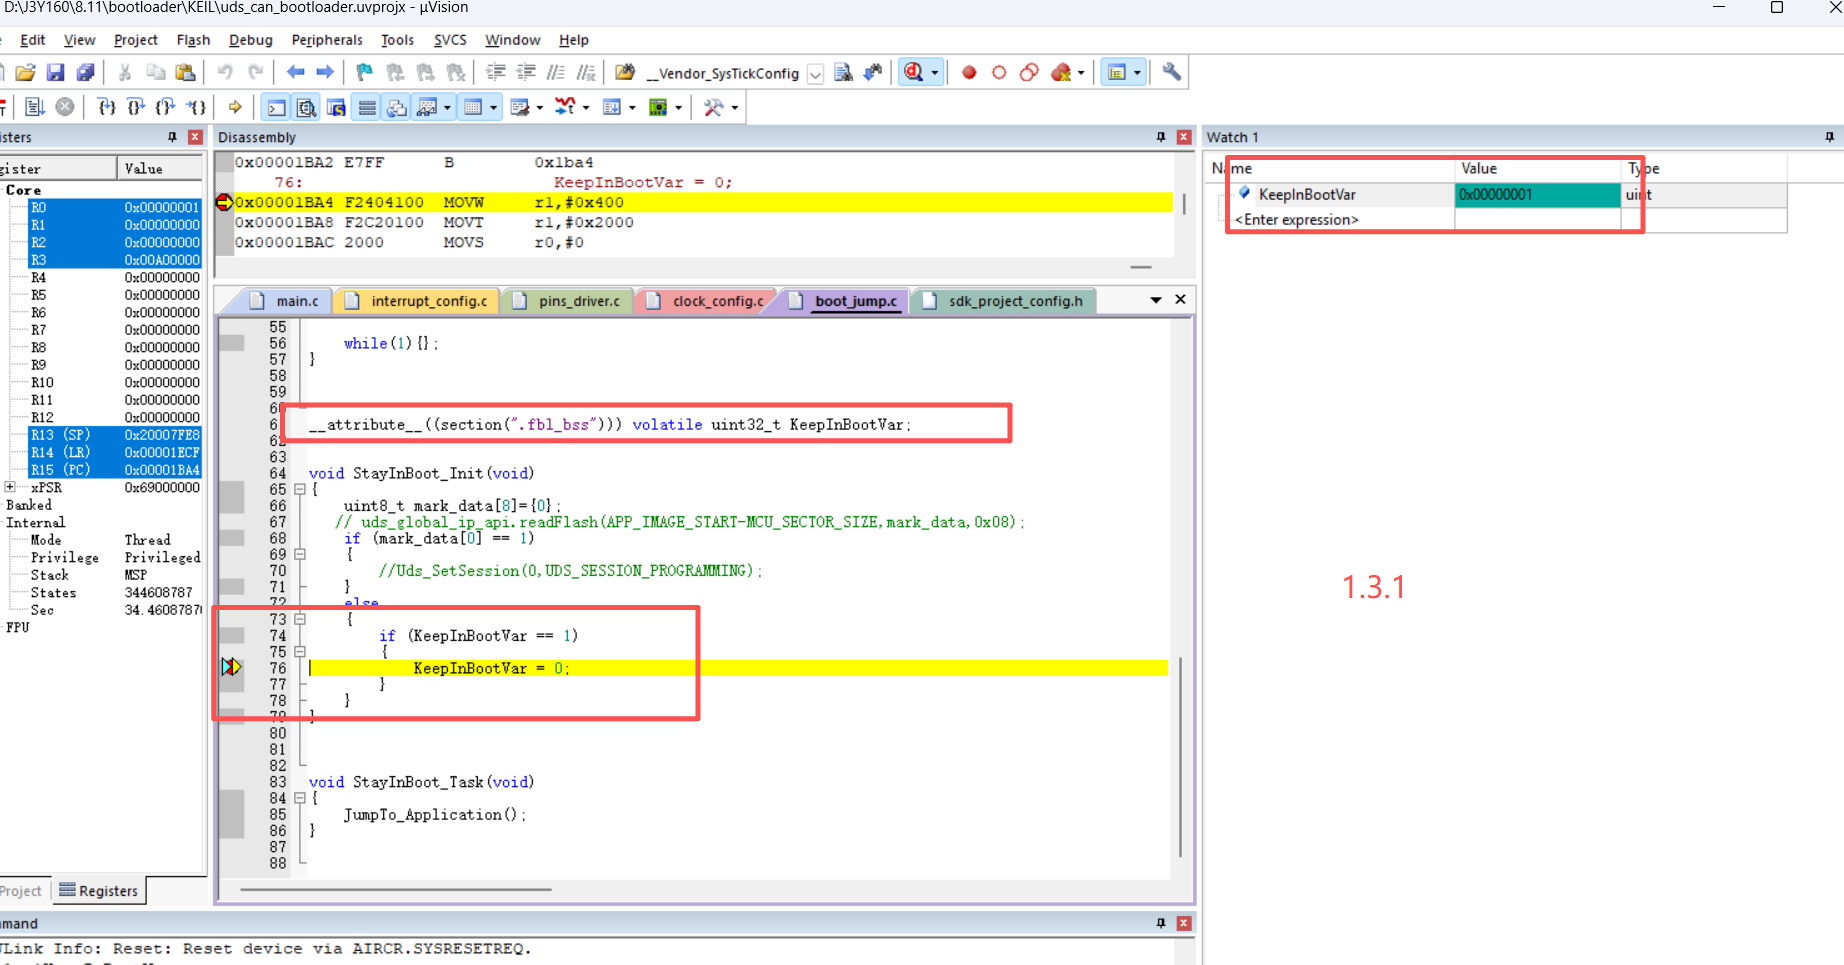Toggle auto-hide pin on the Disassembly panel
Viewport: 1844px width, 965px height.
pyautogui.click(x=1161, y=137)
